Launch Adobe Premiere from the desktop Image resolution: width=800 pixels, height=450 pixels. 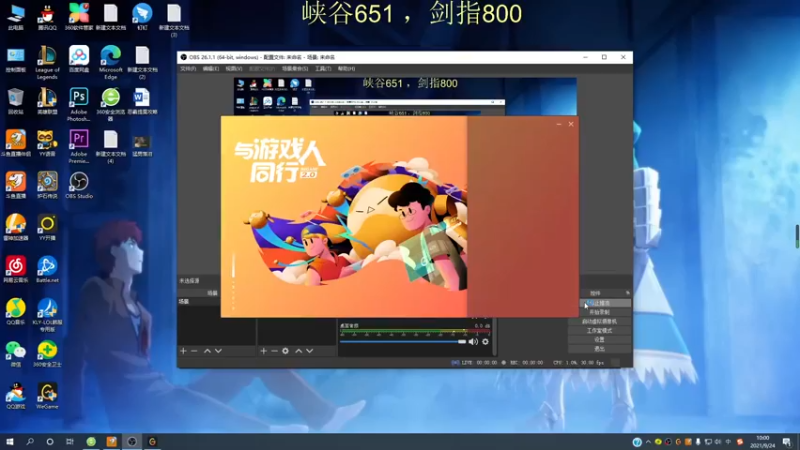(79, 146)
